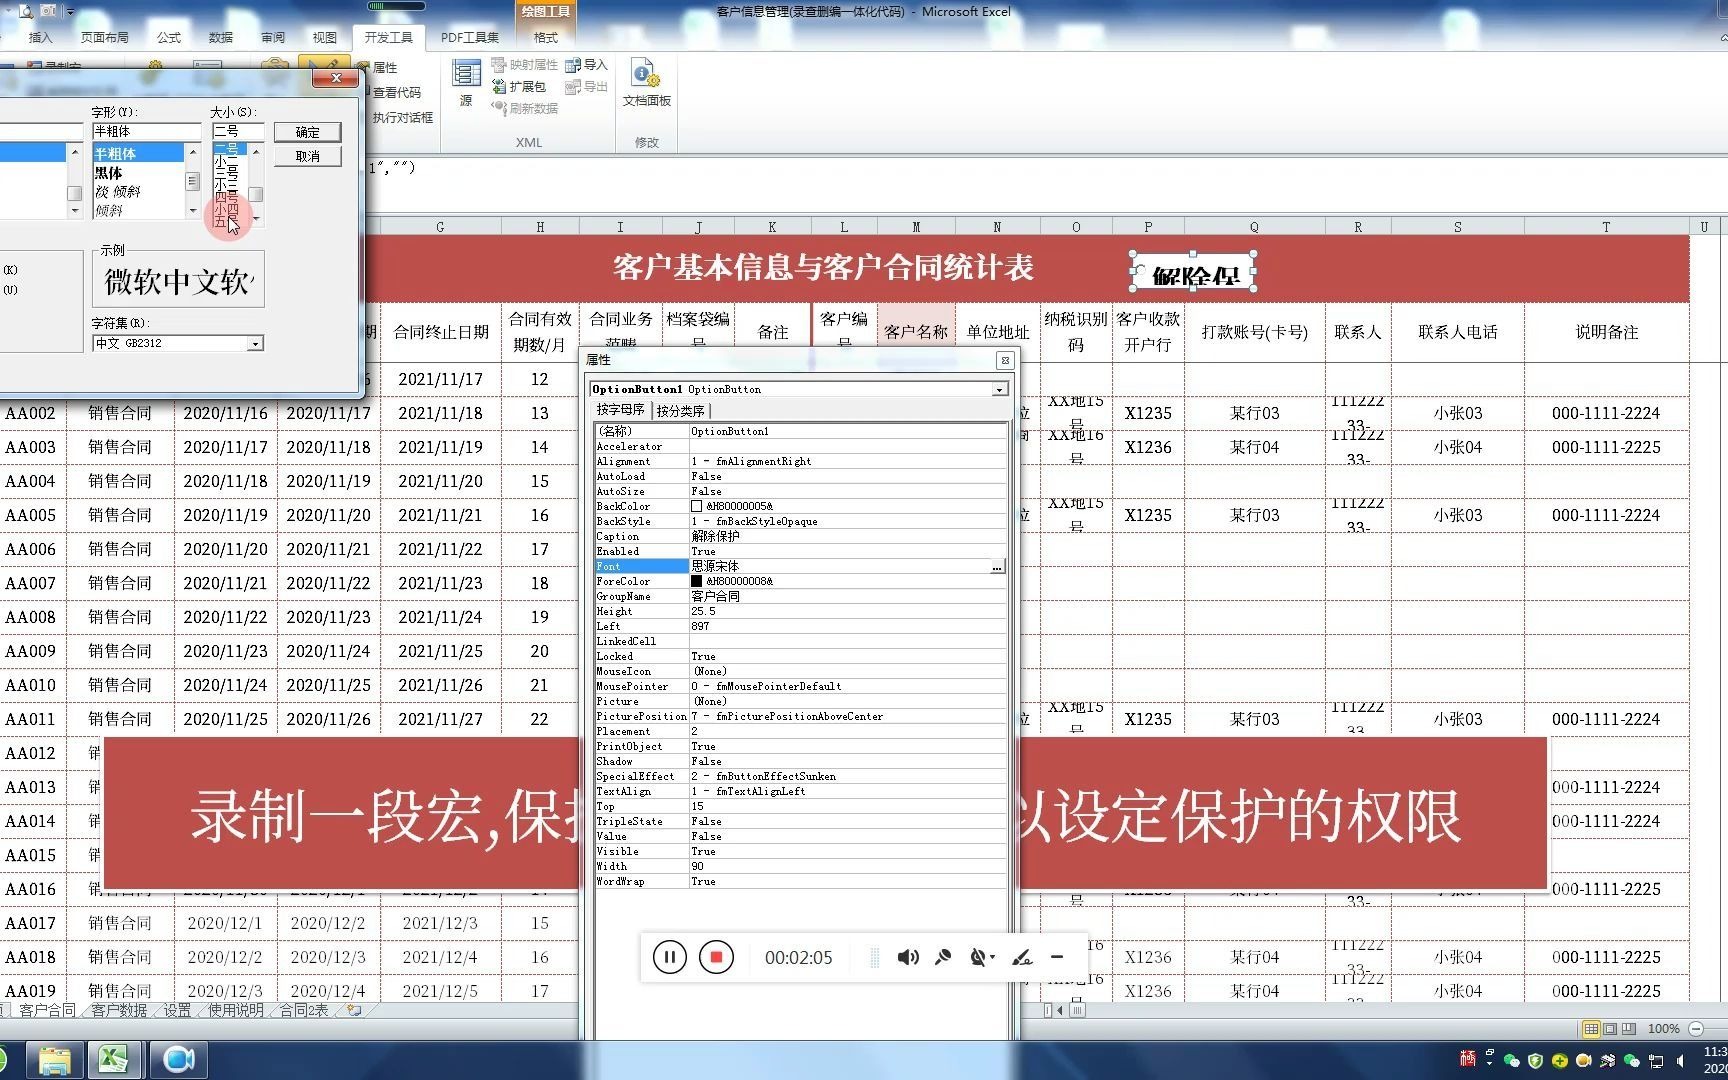The width and height of the screenshot is (1728, 1080).
Task: Open the OptionButton1 object dropdown in Properties
Action: pos(999,389)
